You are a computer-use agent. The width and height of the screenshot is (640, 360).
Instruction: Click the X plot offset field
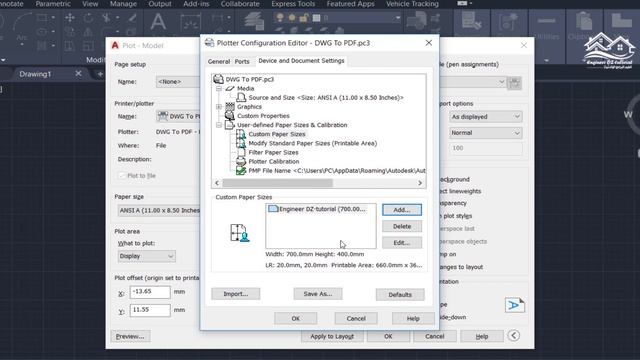tap(150, 292)
